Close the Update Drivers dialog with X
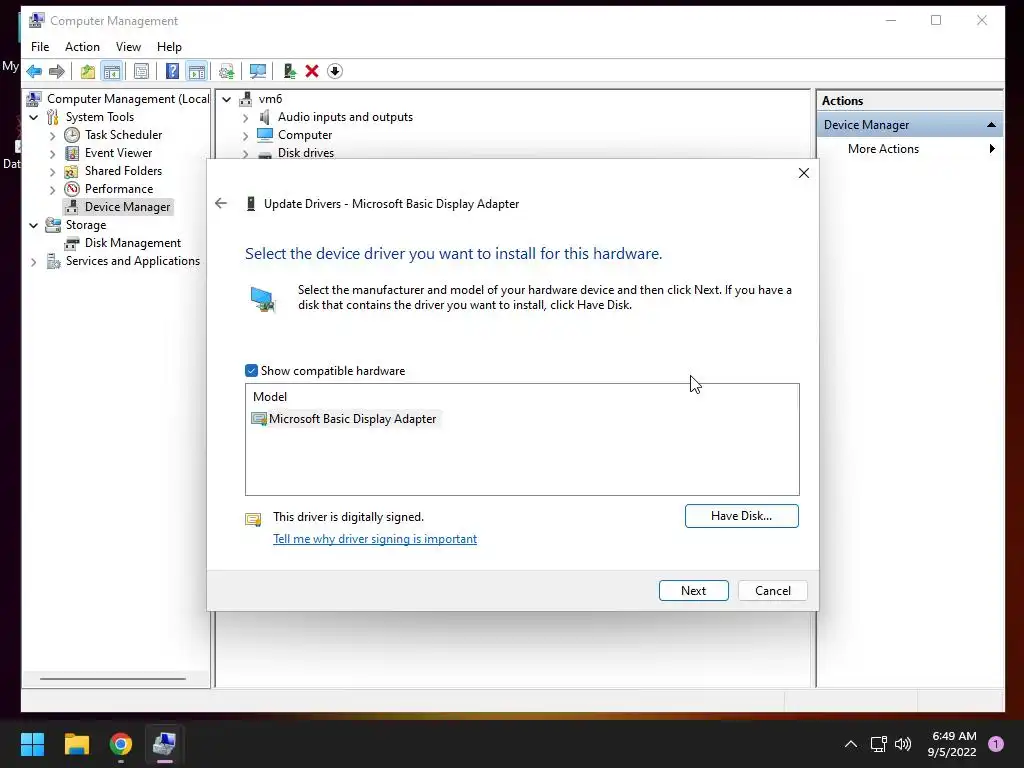The height and width of the screenshot is (768, 1024). click(x=804, y=173)
